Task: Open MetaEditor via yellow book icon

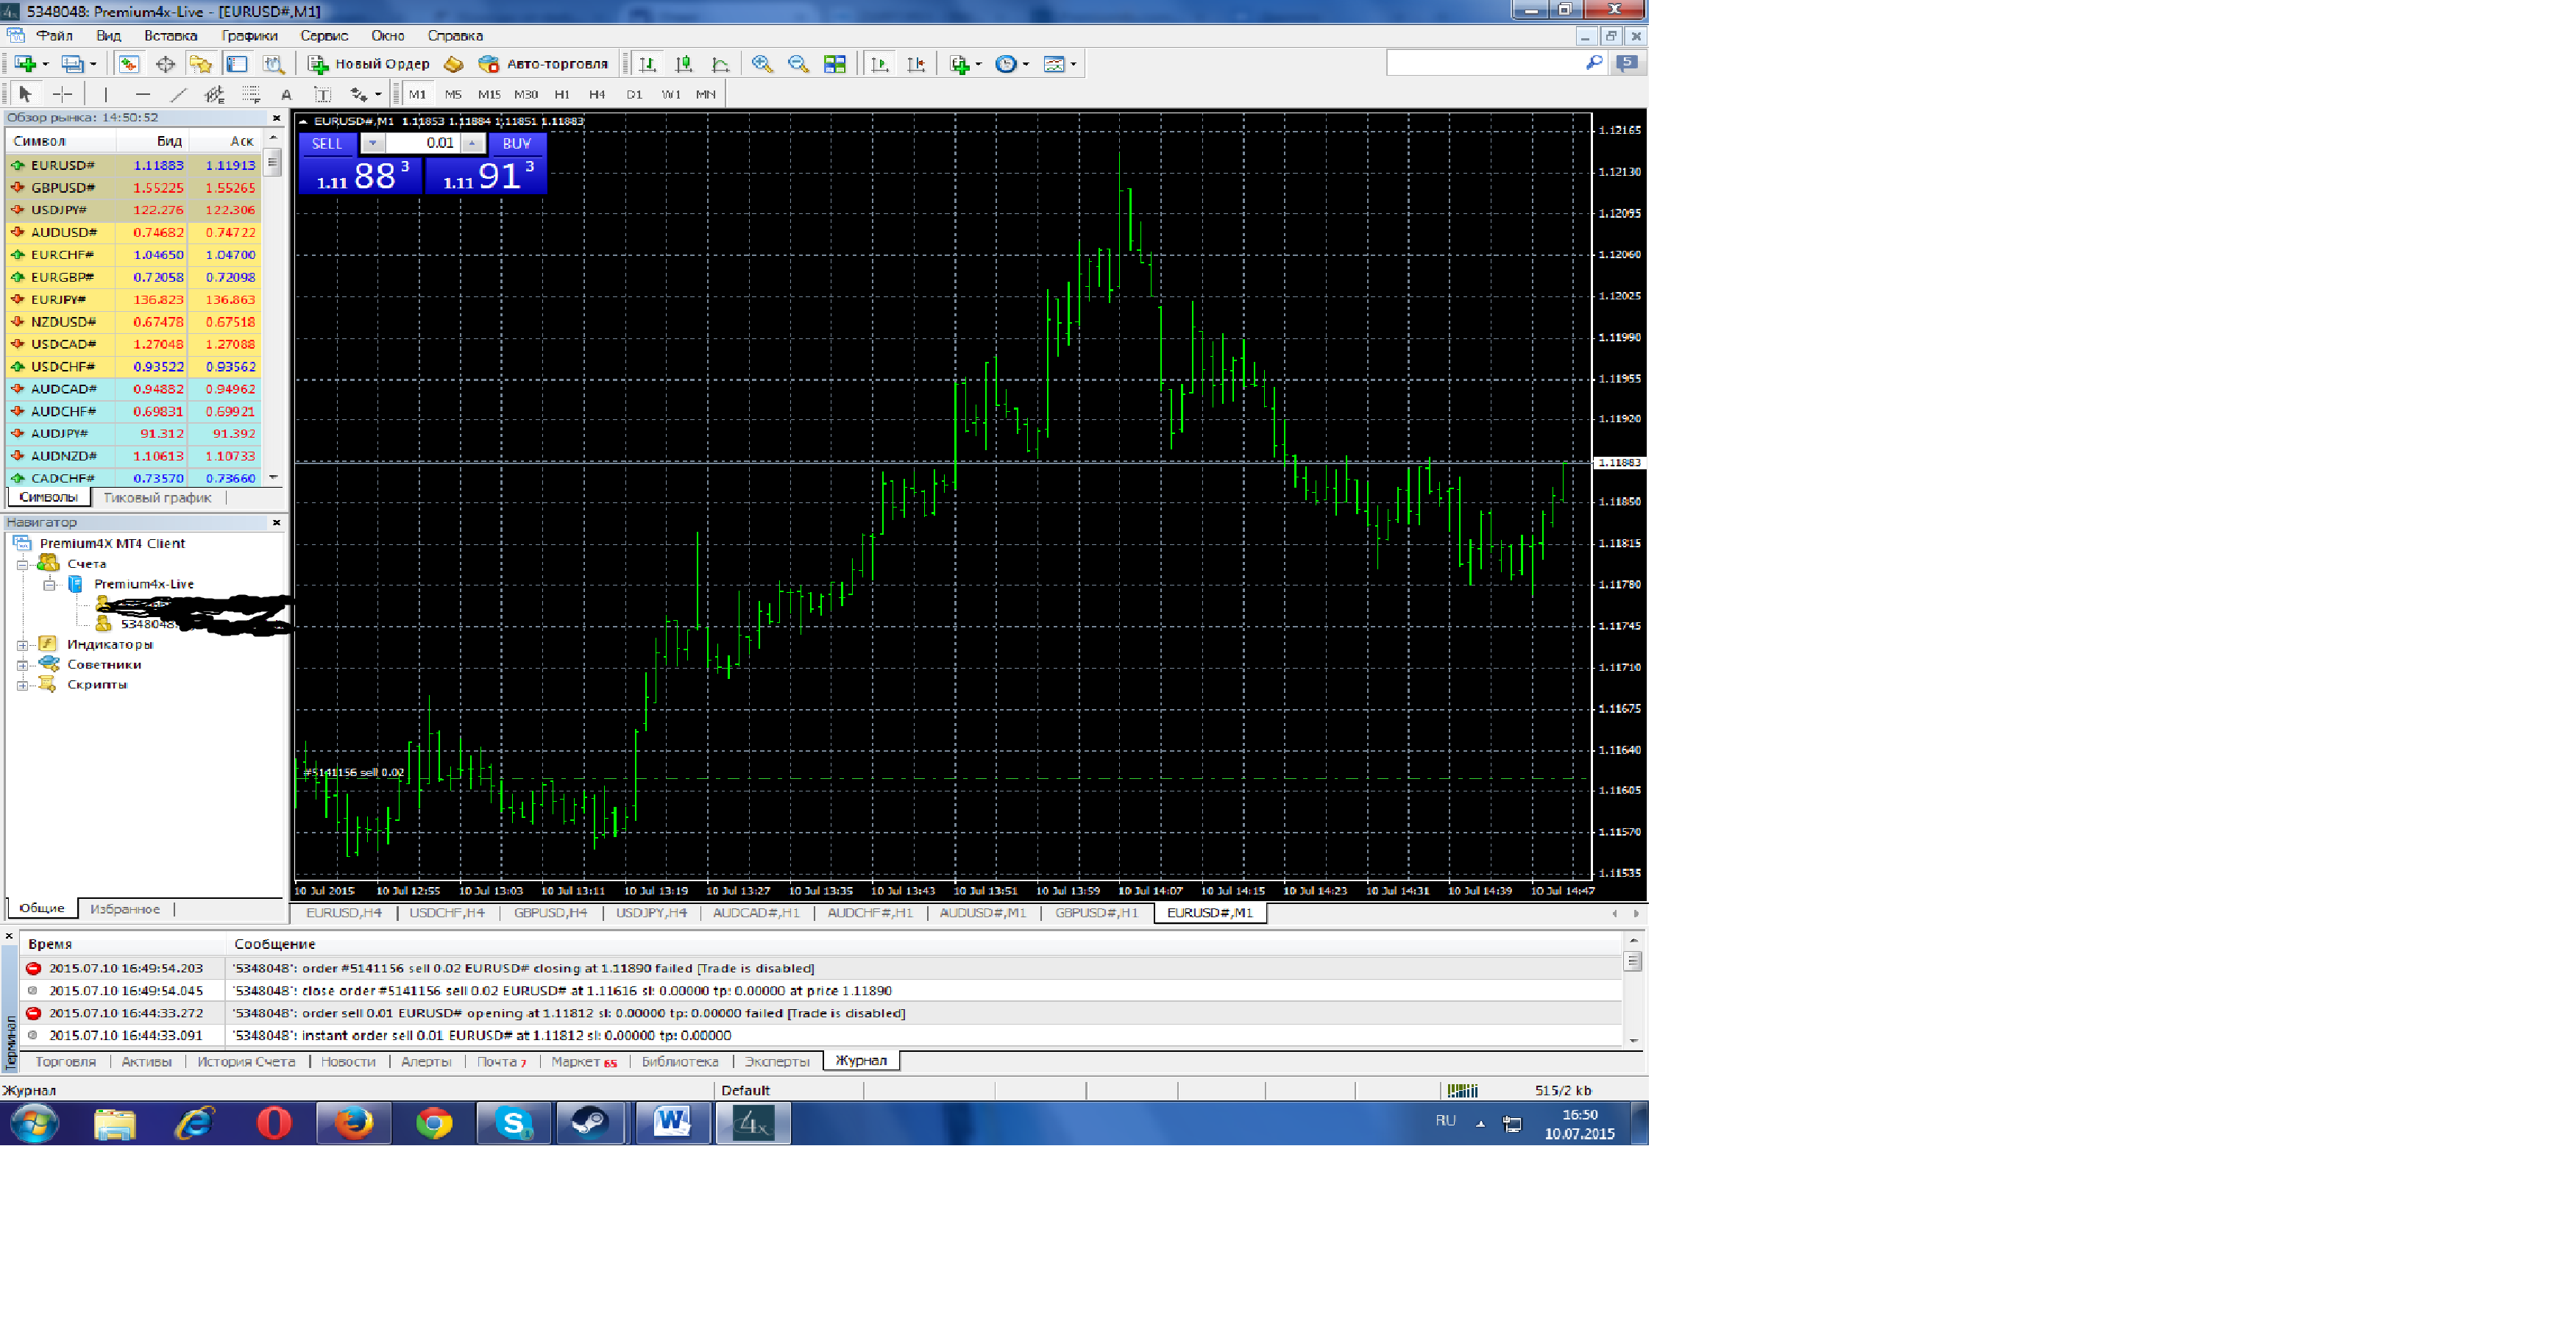Action: coord(454,64)
